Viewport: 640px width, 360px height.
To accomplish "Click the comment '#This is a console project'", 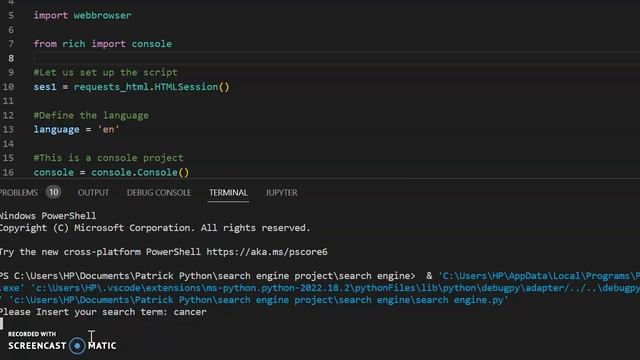I will pos(108,158).
